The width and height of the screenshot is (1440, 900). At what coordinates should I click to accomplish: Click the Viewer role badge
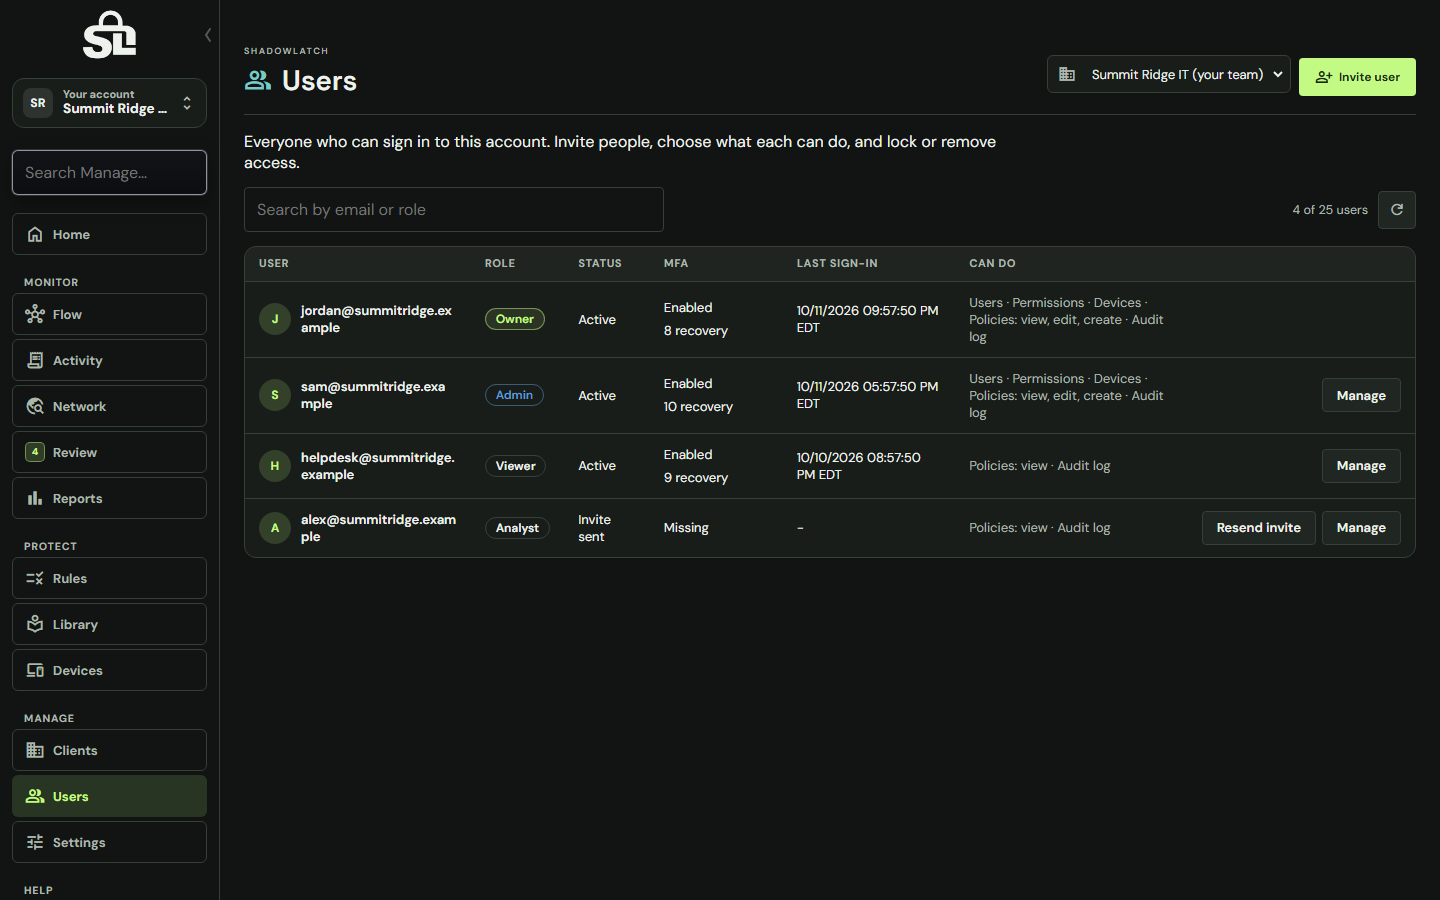tap(515, 466)
